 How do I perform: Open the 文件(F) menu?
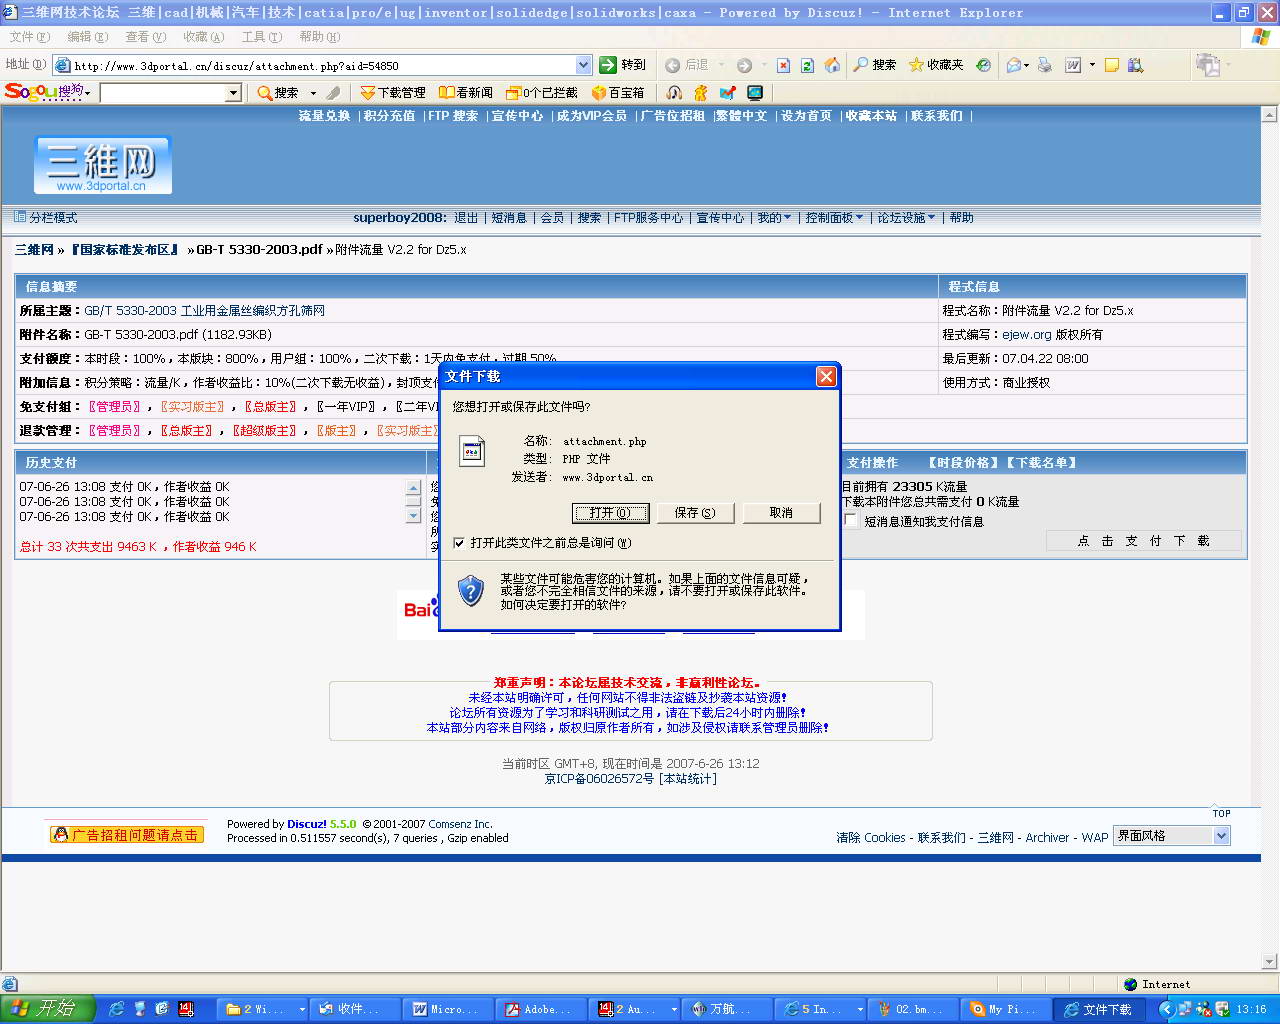coord(29,37)
